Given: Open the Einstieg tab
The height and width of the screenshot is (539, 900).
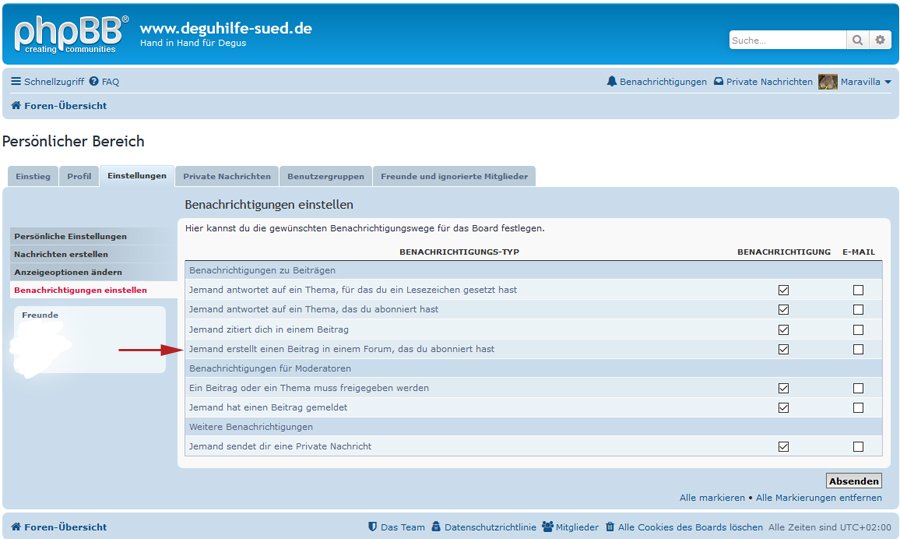Looking at the screenshot, I should pyautogui.click(x=33, y=176).
